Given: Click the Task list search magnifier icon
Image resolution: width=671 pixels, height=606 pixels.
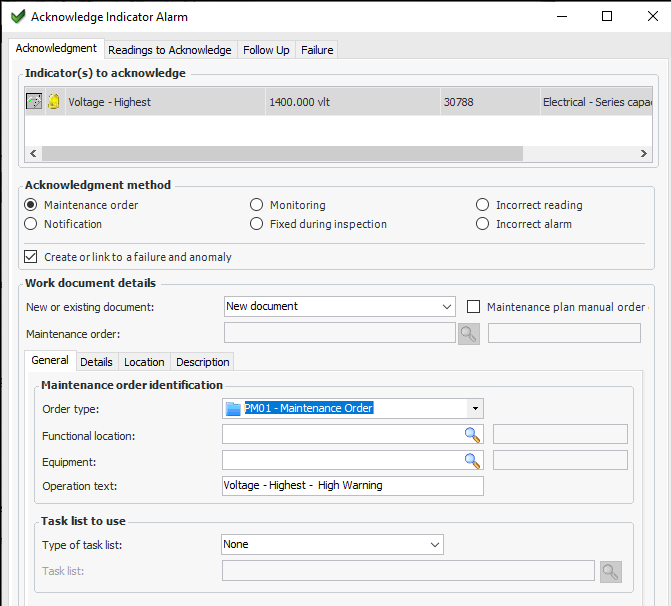Looking at the screenshot, I should click(x=609, y=571).
